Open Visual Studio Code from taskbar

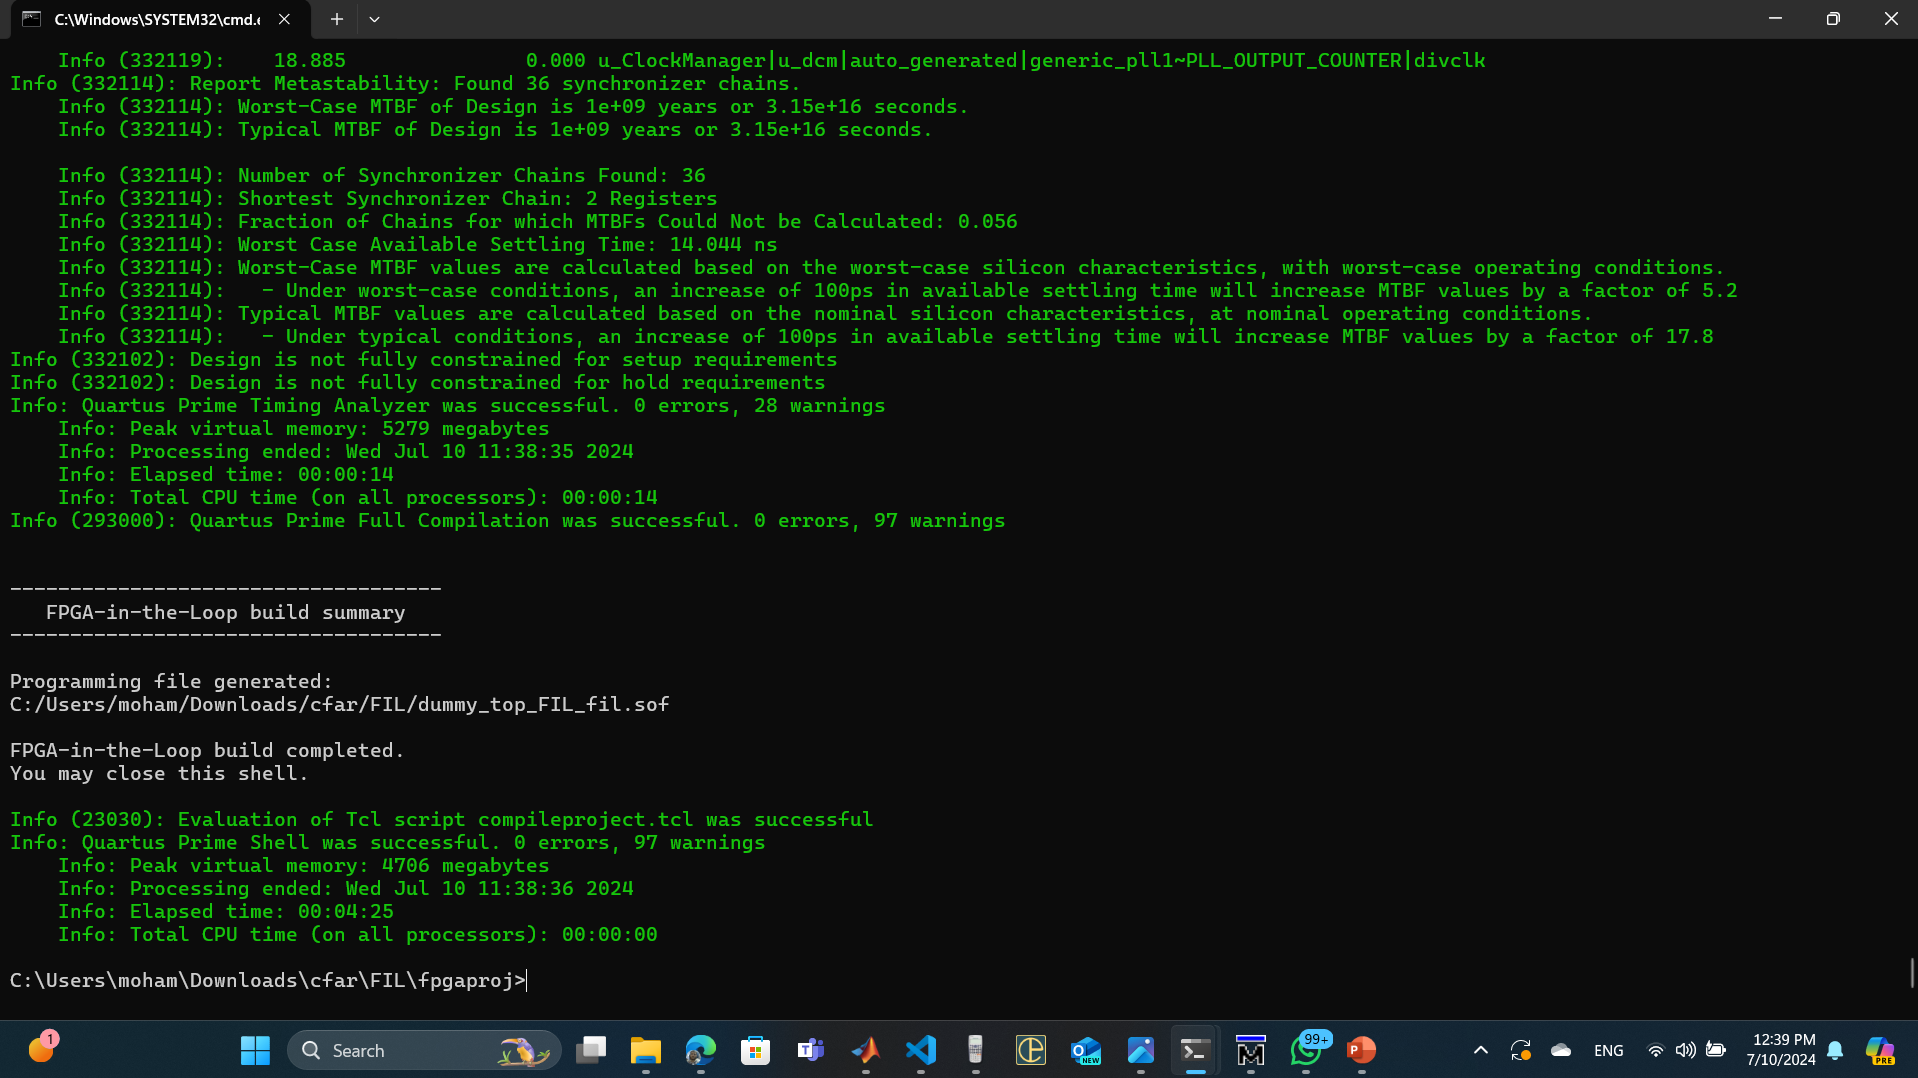coord(921,1050)
